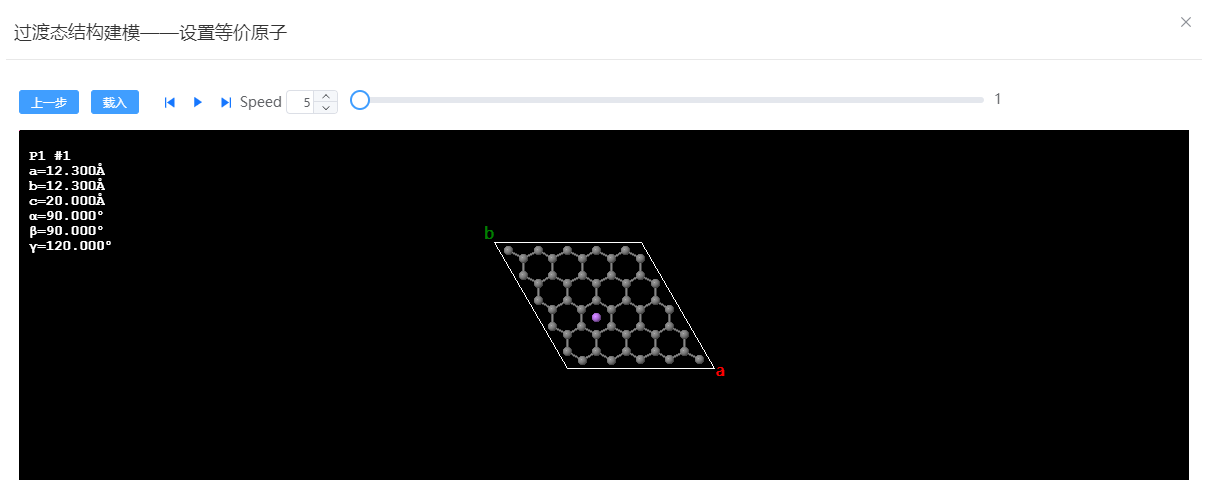This screenshot has height=498, width=1208.
Task: Select the gray carbon atom nearest the b label
Action: [508, 250]
